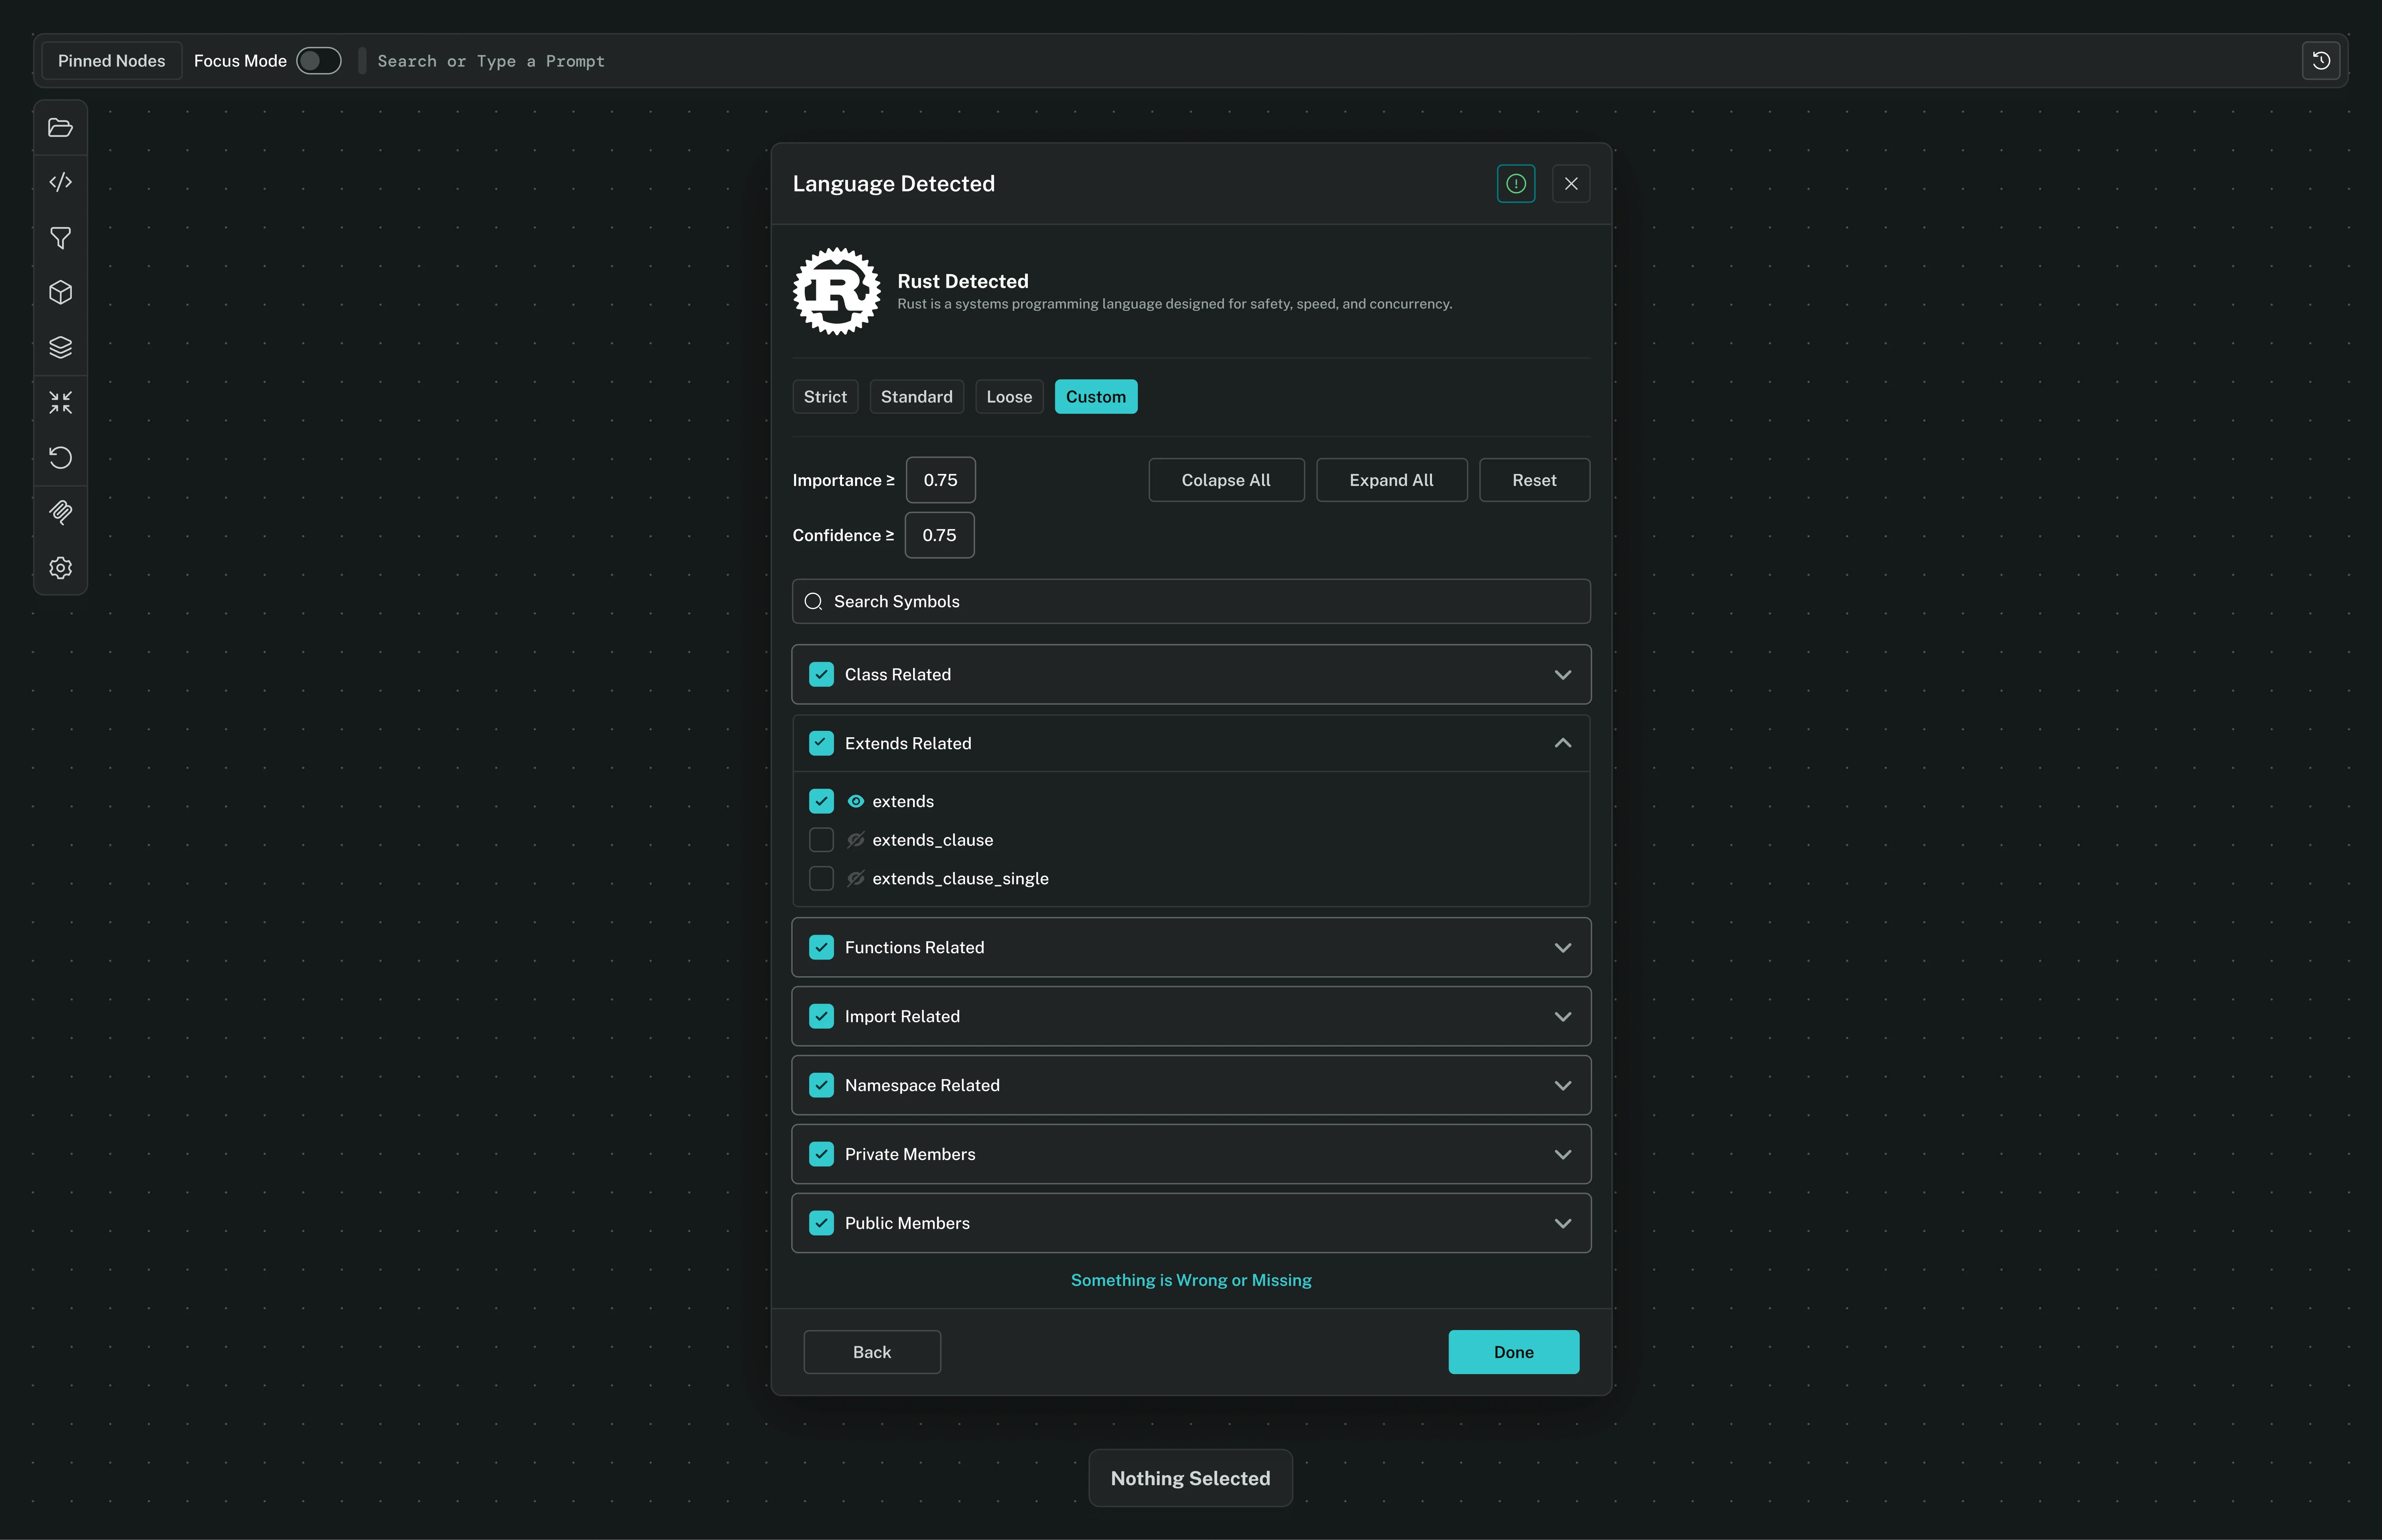Viewport: 2382px width, 1540px height.
Task: Select the Strict preset tab
Action: pyautogui.click(x=825, y=397)
